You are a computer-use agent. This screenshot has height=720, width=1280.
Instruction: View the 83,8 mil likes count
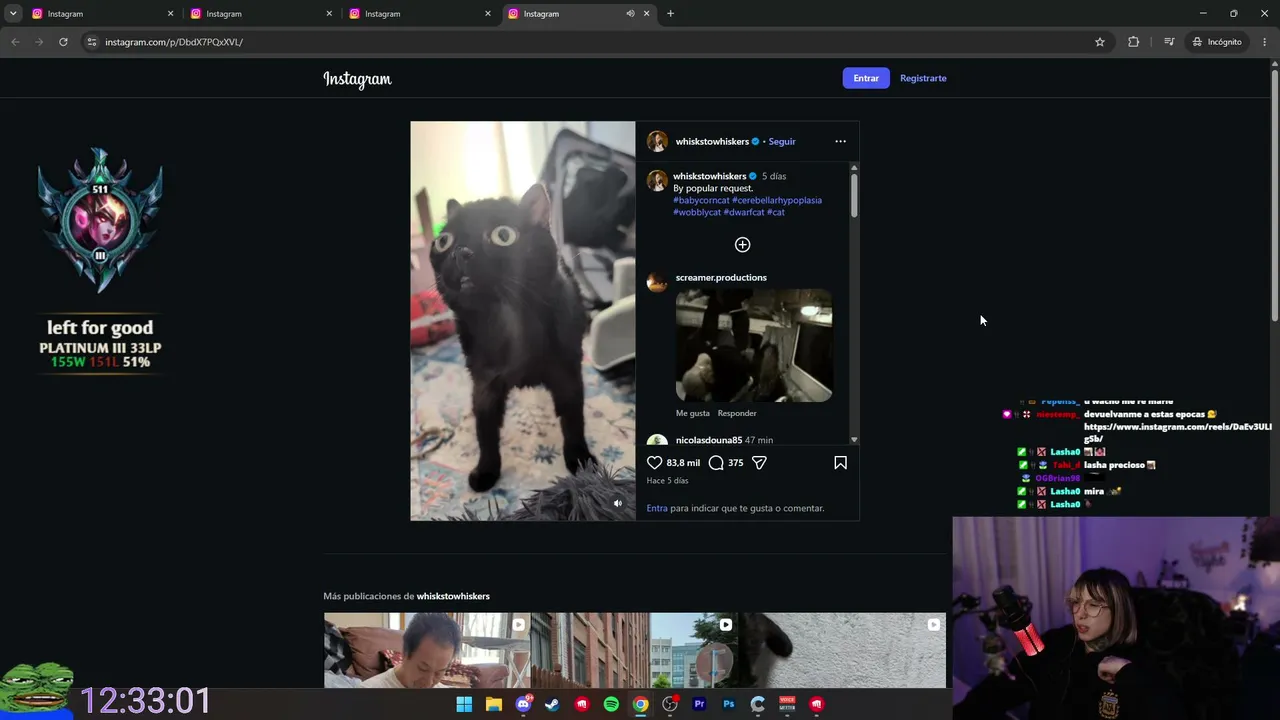tap(683, 463)
